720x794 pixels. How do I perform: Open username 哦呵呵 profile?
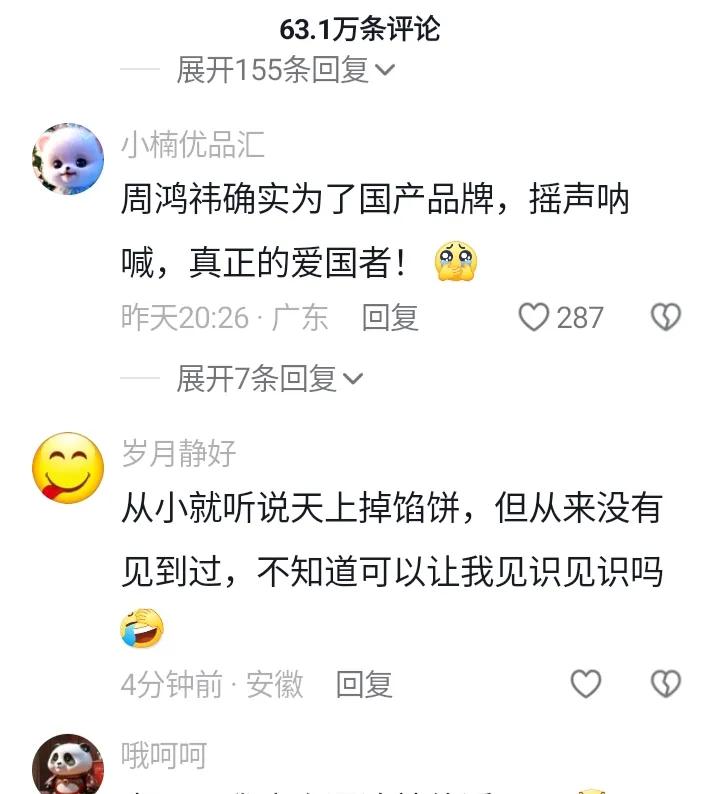pos(164,755)
